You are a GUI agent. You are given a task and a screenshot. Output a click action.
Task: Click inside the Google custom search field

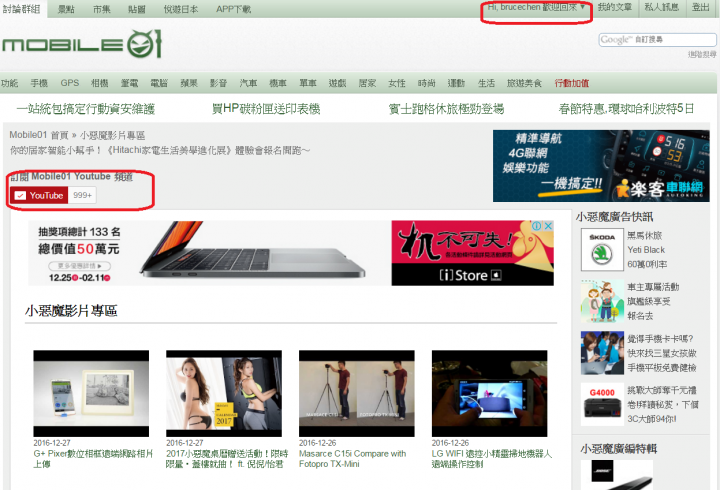point(657,39)
